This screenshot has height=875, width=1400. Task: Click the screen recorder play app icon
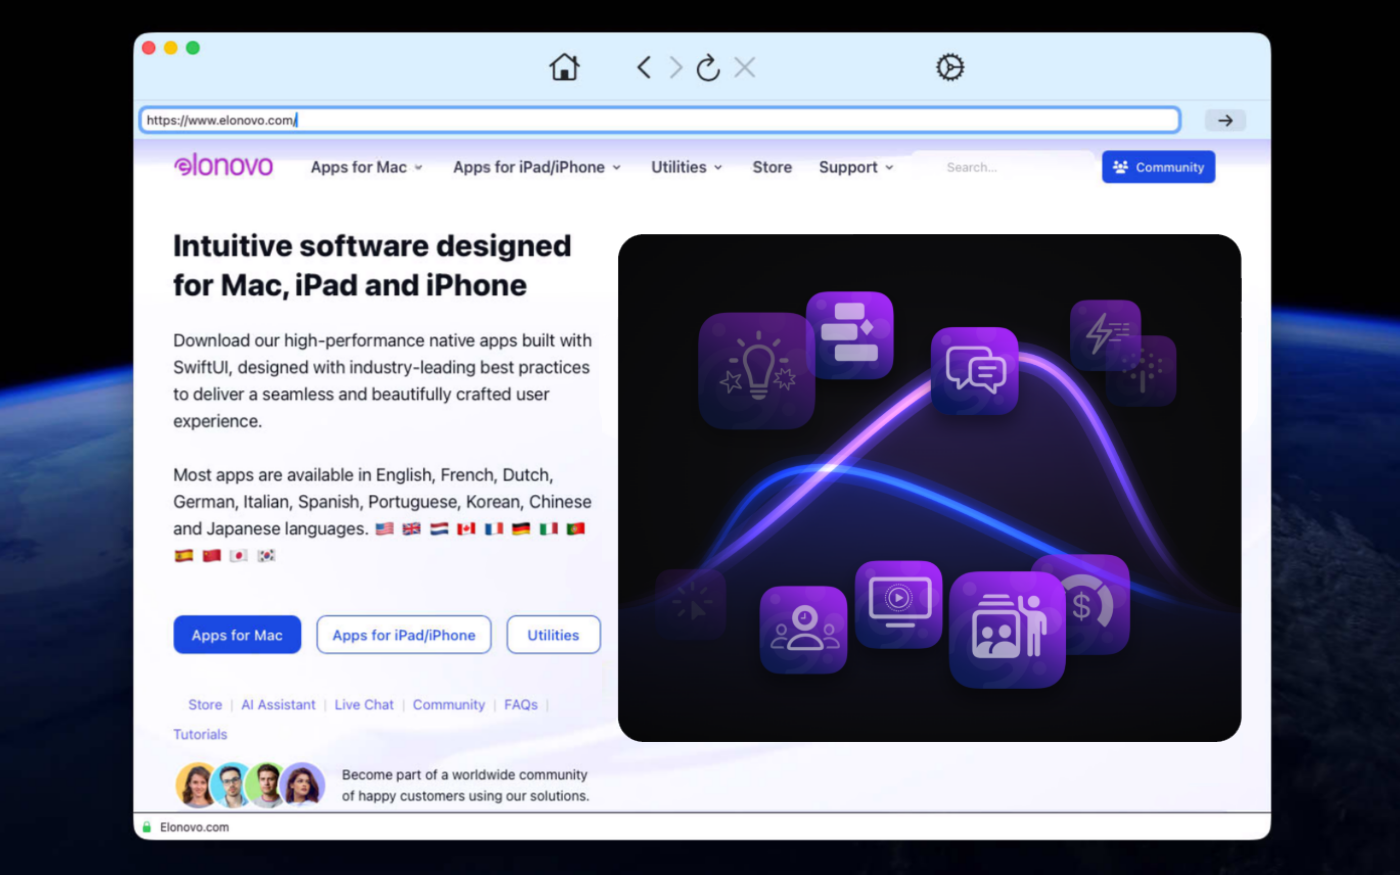point(898,604)
